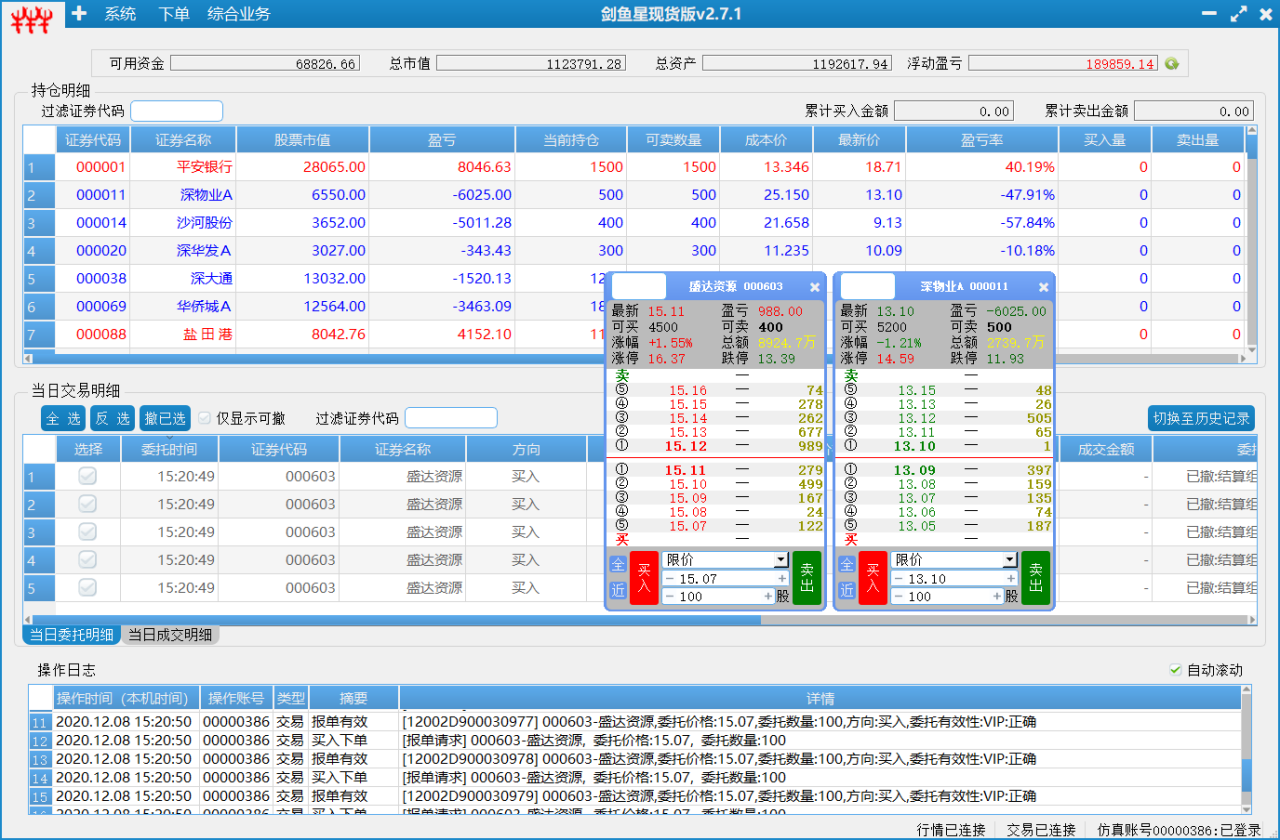Viewport: 1280px width, 840px height.
Task: Click the 撤已选 button
Action: point(164,418)
